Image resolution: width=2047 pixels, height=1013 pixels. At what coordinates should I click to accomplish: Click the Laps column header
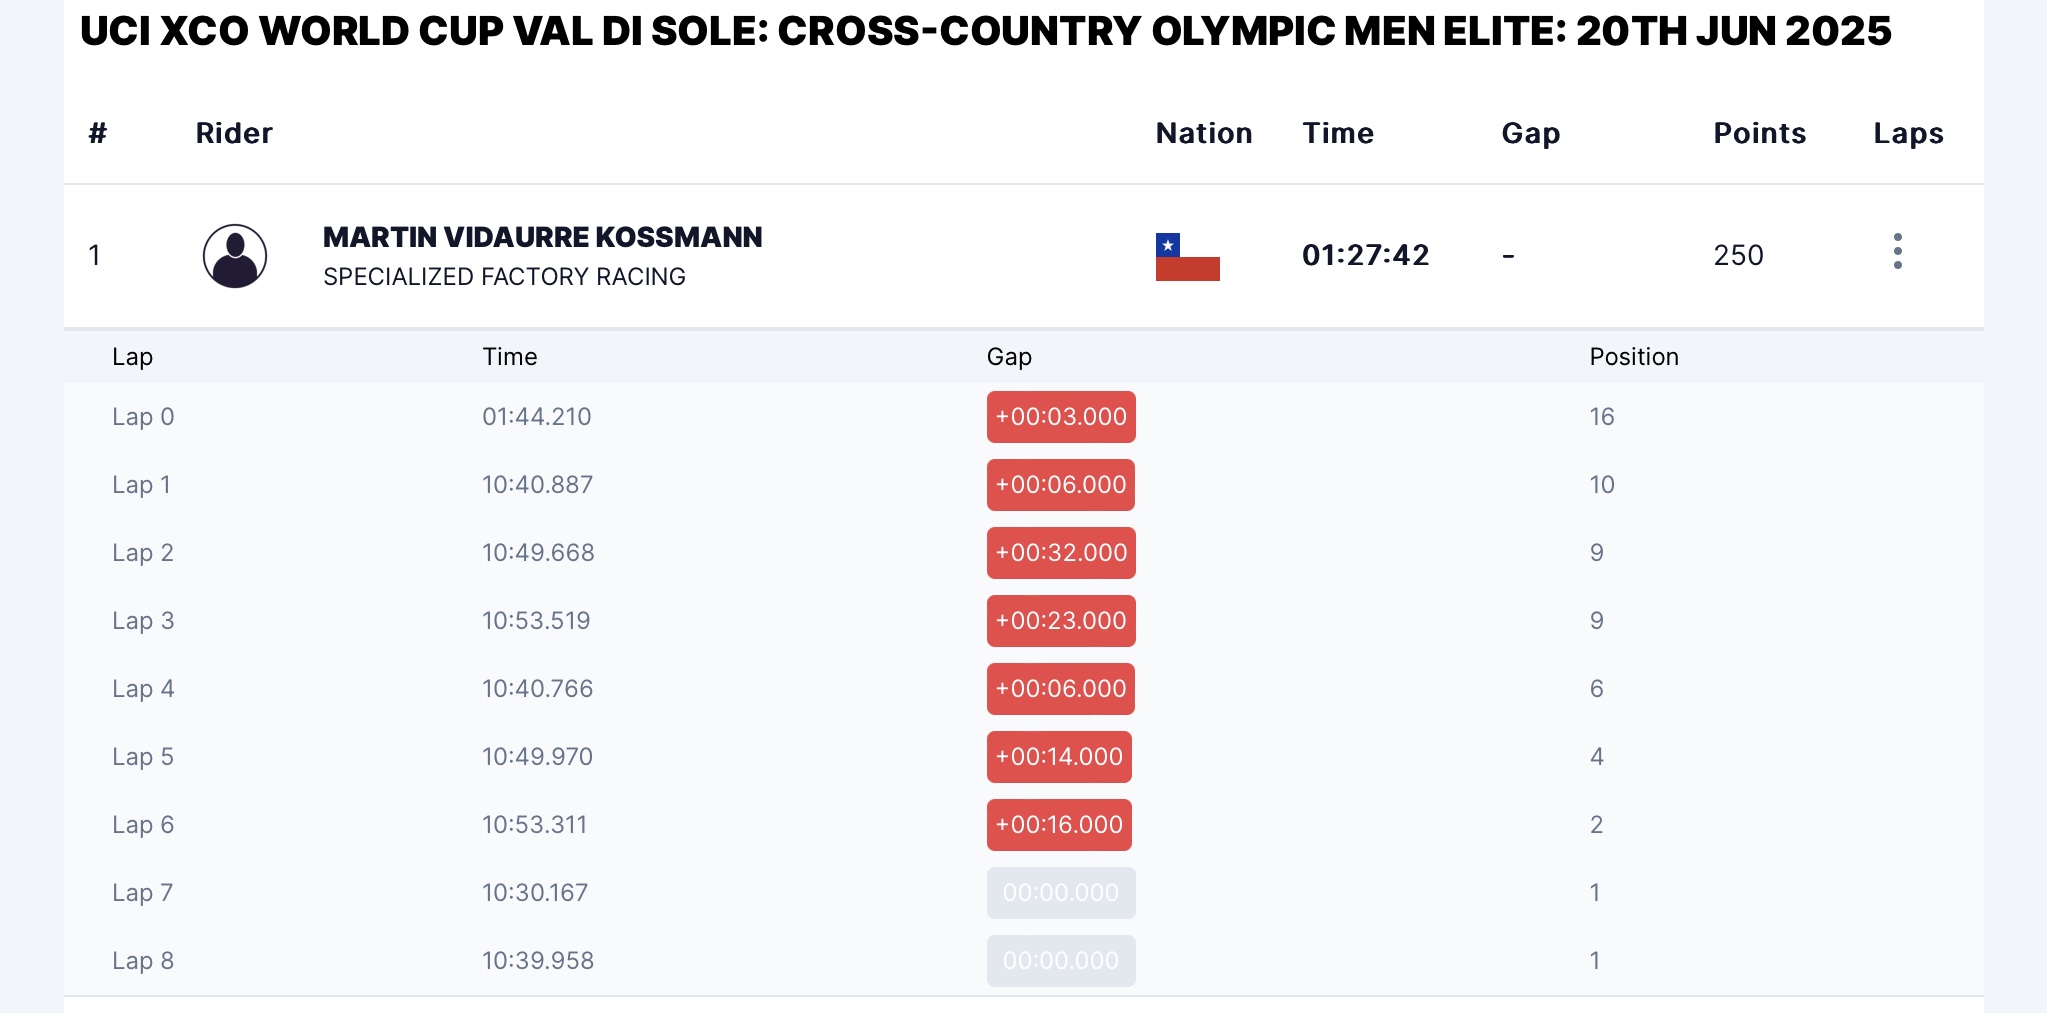(x=1908, y=133)
